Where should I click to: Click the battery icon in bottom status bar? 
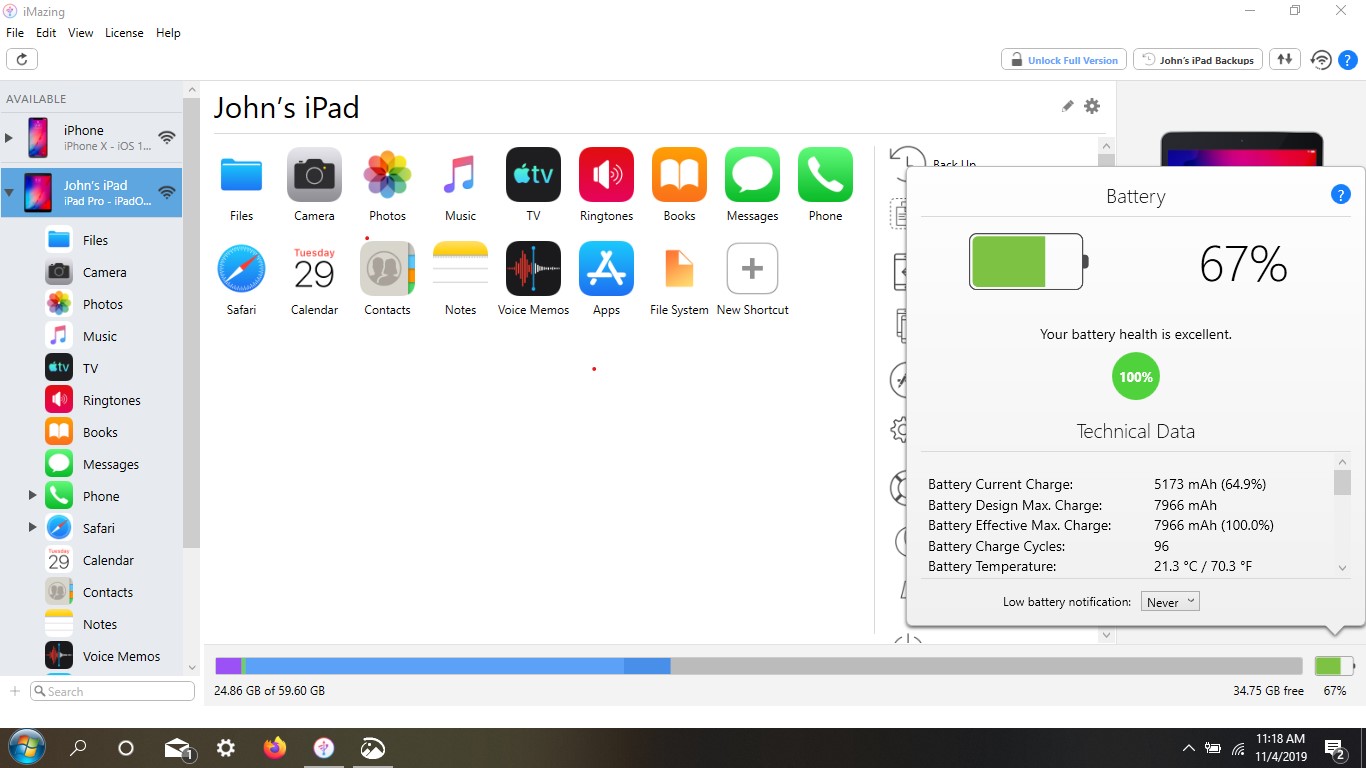1334,666
